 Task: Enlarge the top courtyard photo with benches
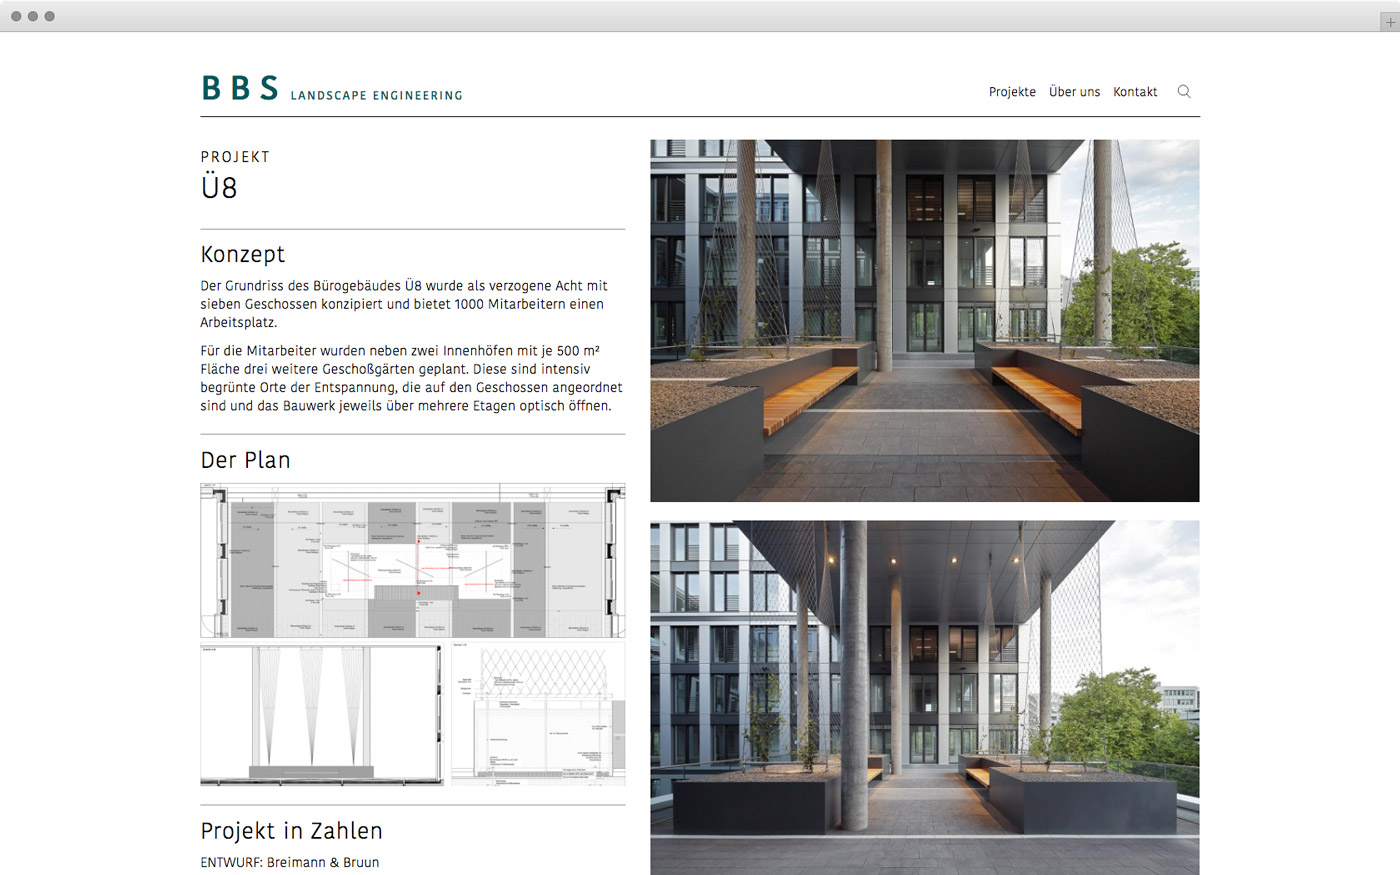924,320
